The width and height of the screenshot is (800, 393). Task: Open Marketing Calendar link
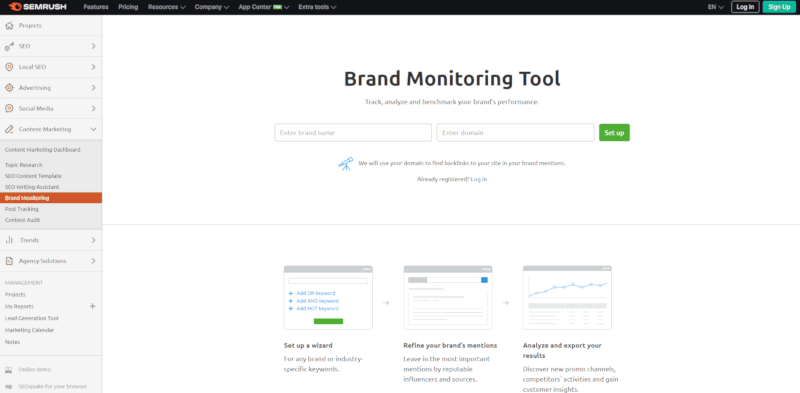click(x=29, y=330)
